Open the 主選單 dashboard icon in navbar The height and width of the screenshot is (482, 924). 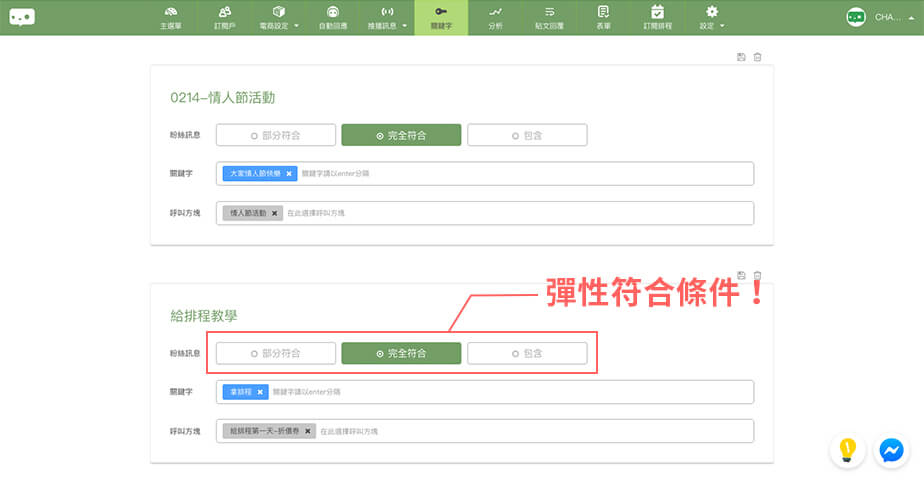coord(171,17)
